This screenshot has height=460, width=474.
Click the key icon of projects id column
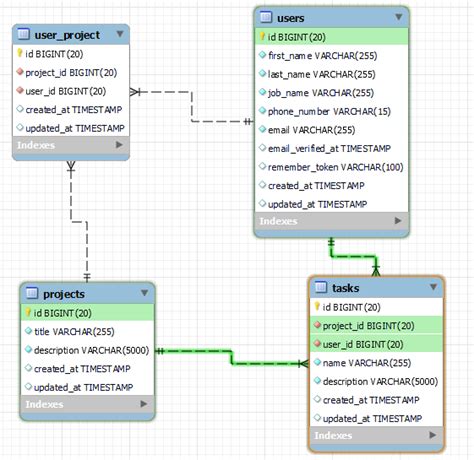[x=29, y=312]
